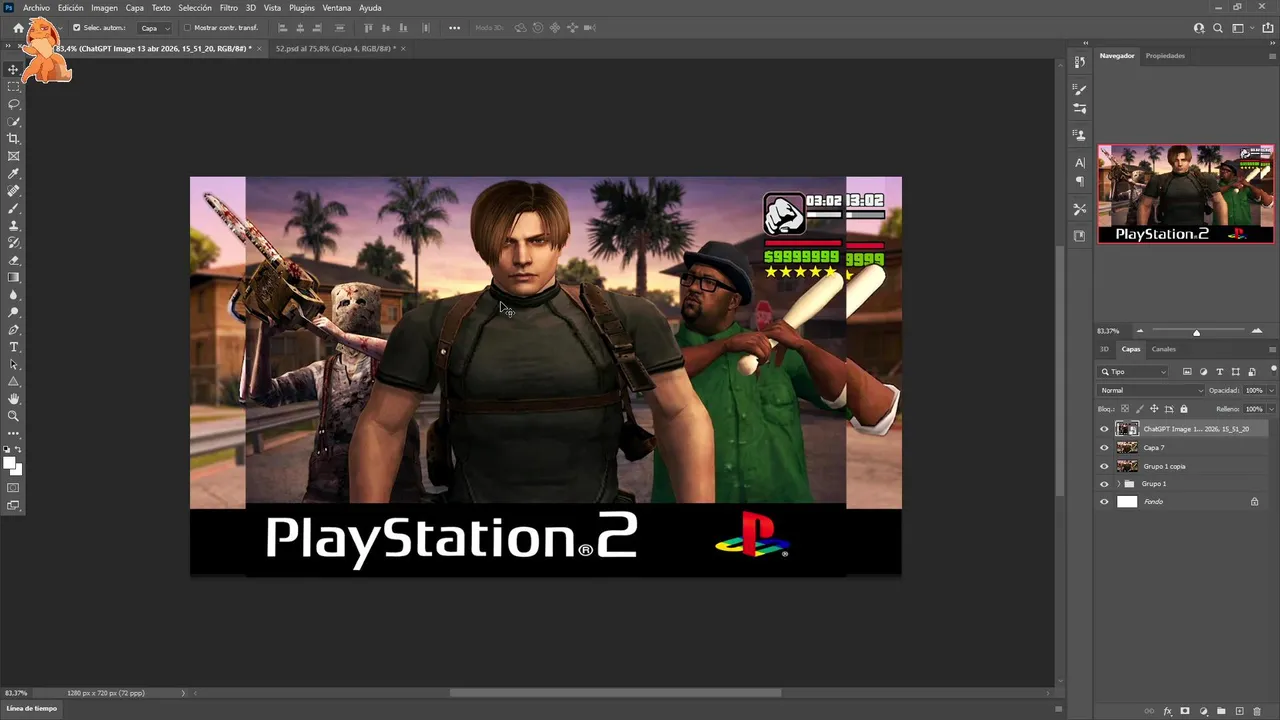Filter layers by type layer icon
Image resolution: width=1280 pixels, height=720 pixels.
[x=1219, y=372]
